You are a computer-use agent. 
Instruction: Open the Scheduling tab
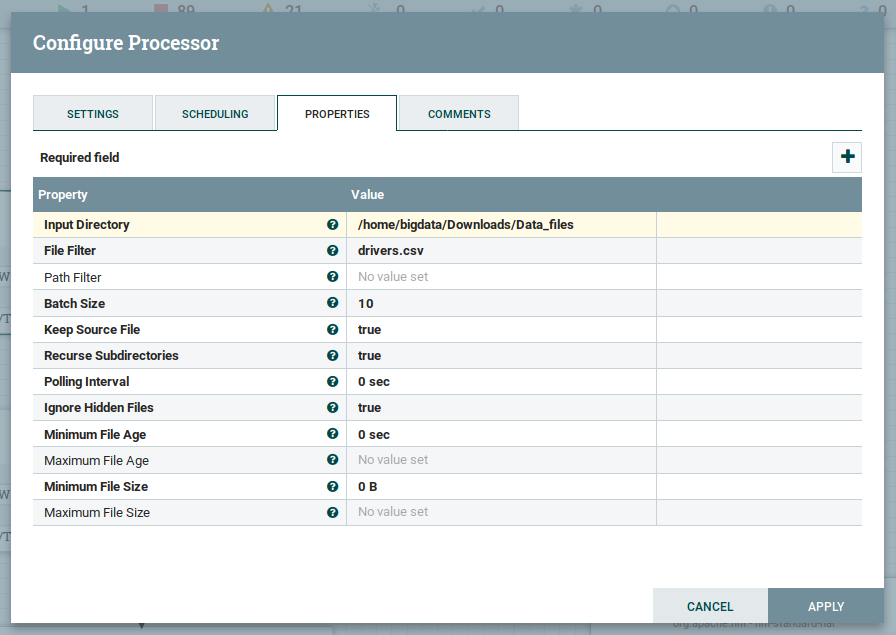coord(215,114)
